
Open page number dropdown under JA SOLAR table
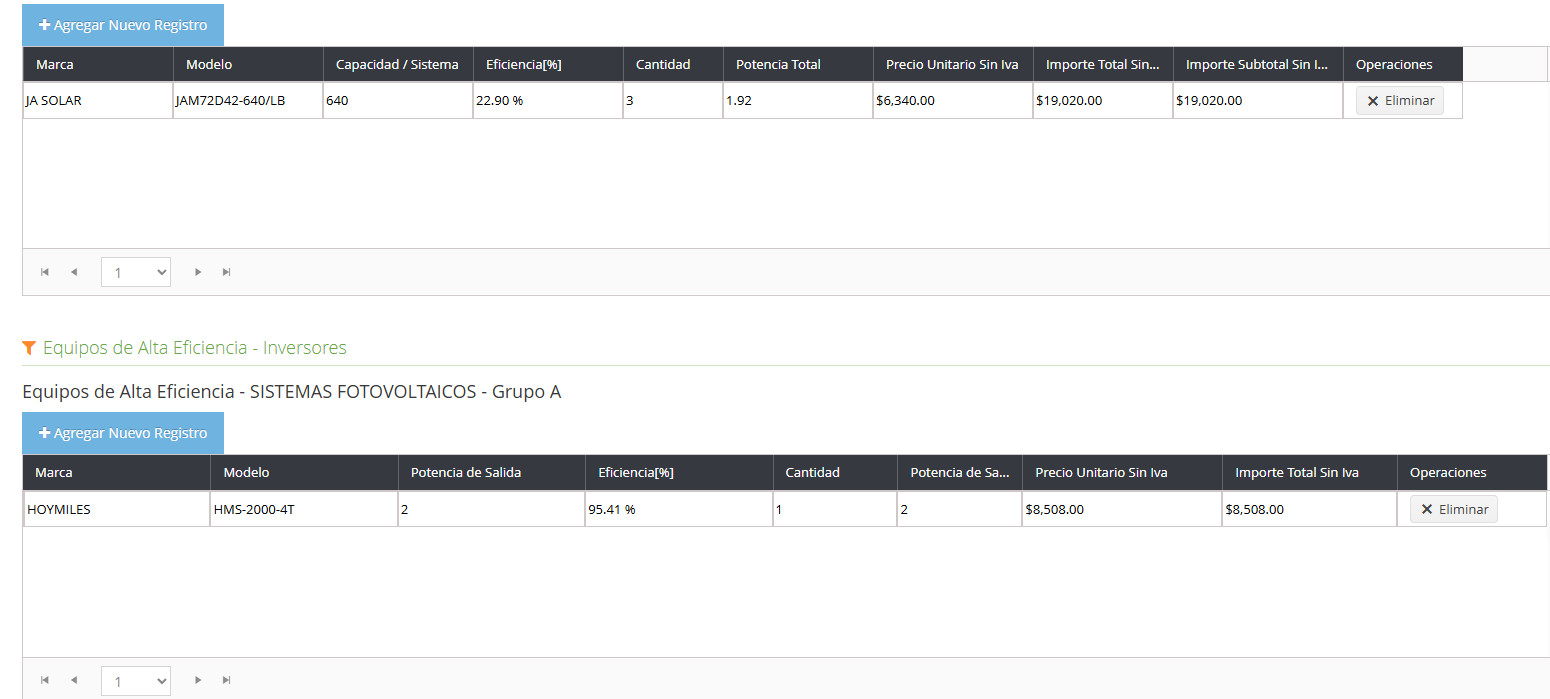coord(136,272)
